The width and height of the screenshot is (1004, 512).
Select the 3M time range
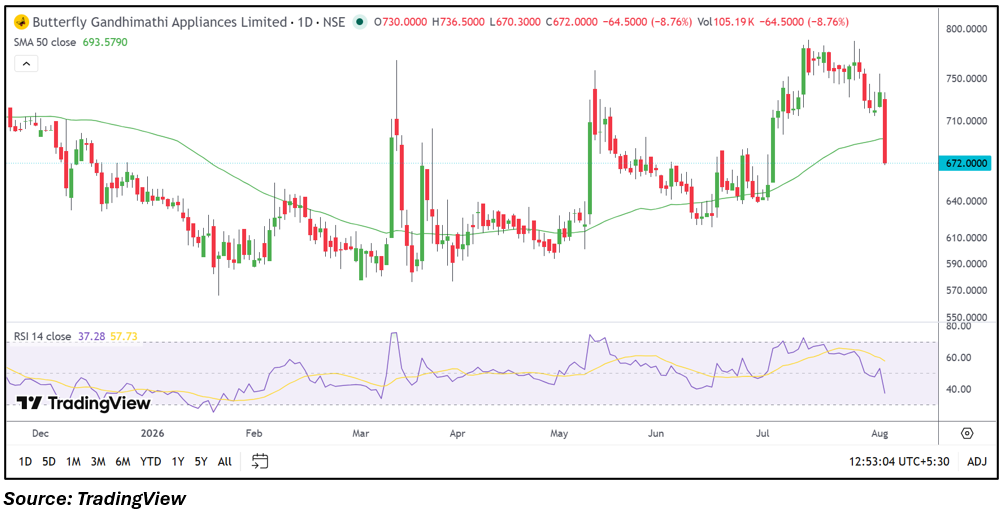click(98, 461)
